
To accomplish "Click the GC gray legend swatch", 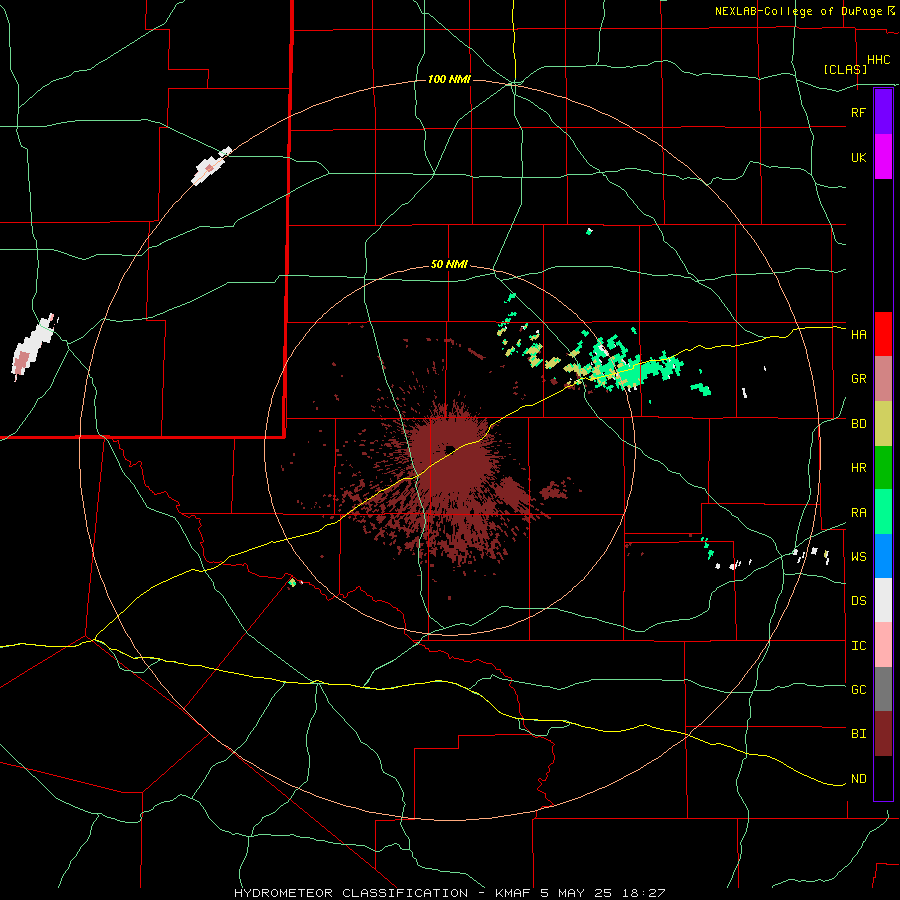I will 883,689.
